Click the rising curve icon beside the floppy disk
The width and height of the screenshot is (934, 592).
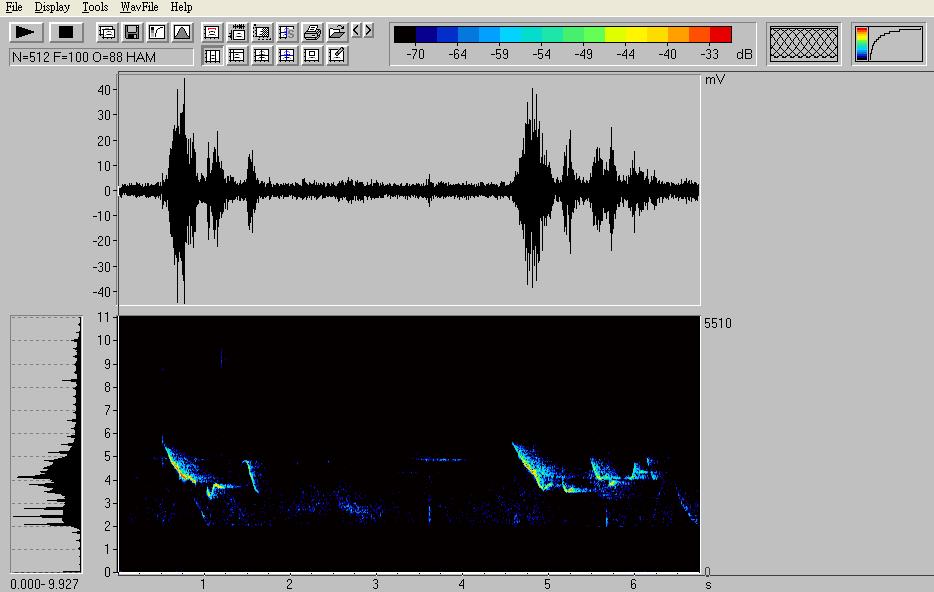point(156,33)
